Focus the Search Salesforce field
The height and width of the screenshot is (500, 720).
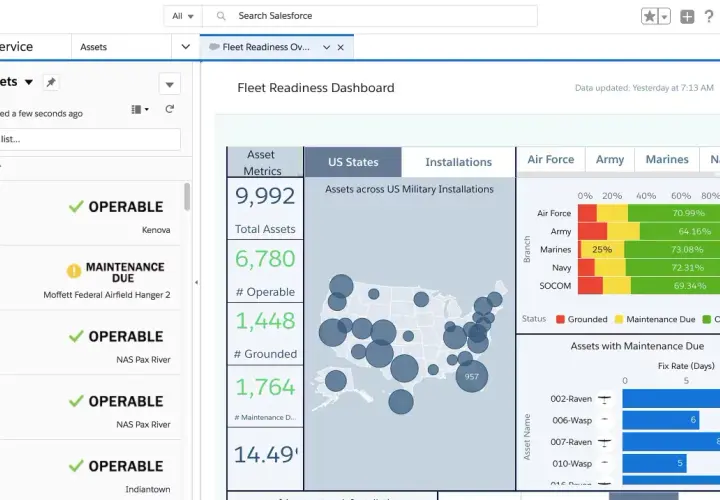(x=370, y=16)
